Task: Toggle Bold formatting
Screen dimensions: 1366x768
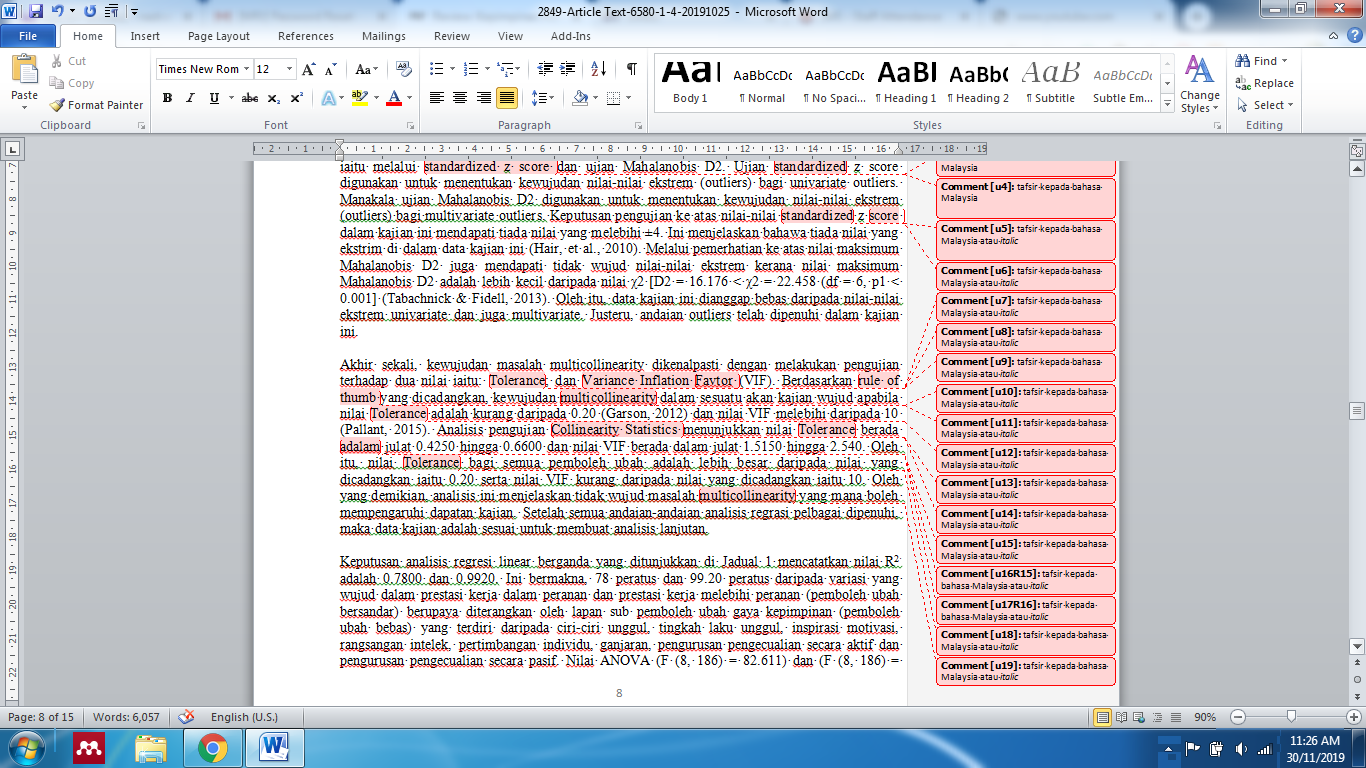Action: [x=167, y=98]
